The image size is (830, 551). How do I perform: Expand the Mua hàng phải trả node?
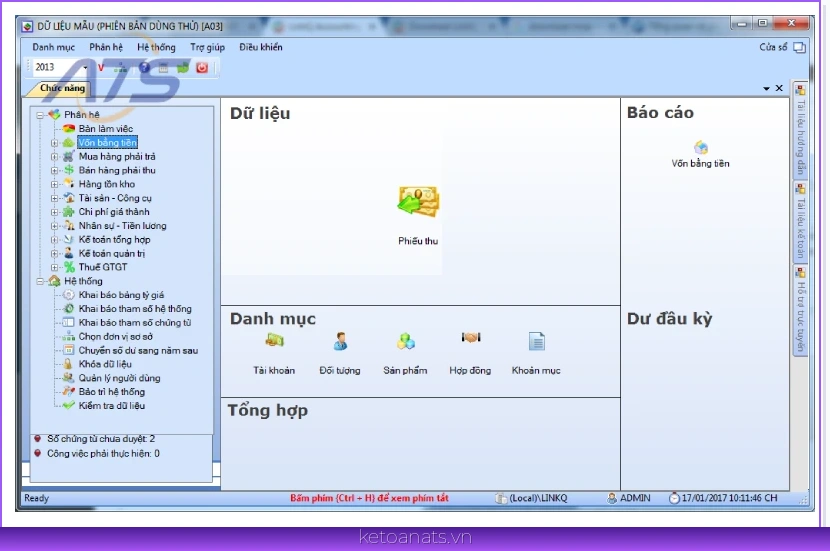[x=55, y=157]
